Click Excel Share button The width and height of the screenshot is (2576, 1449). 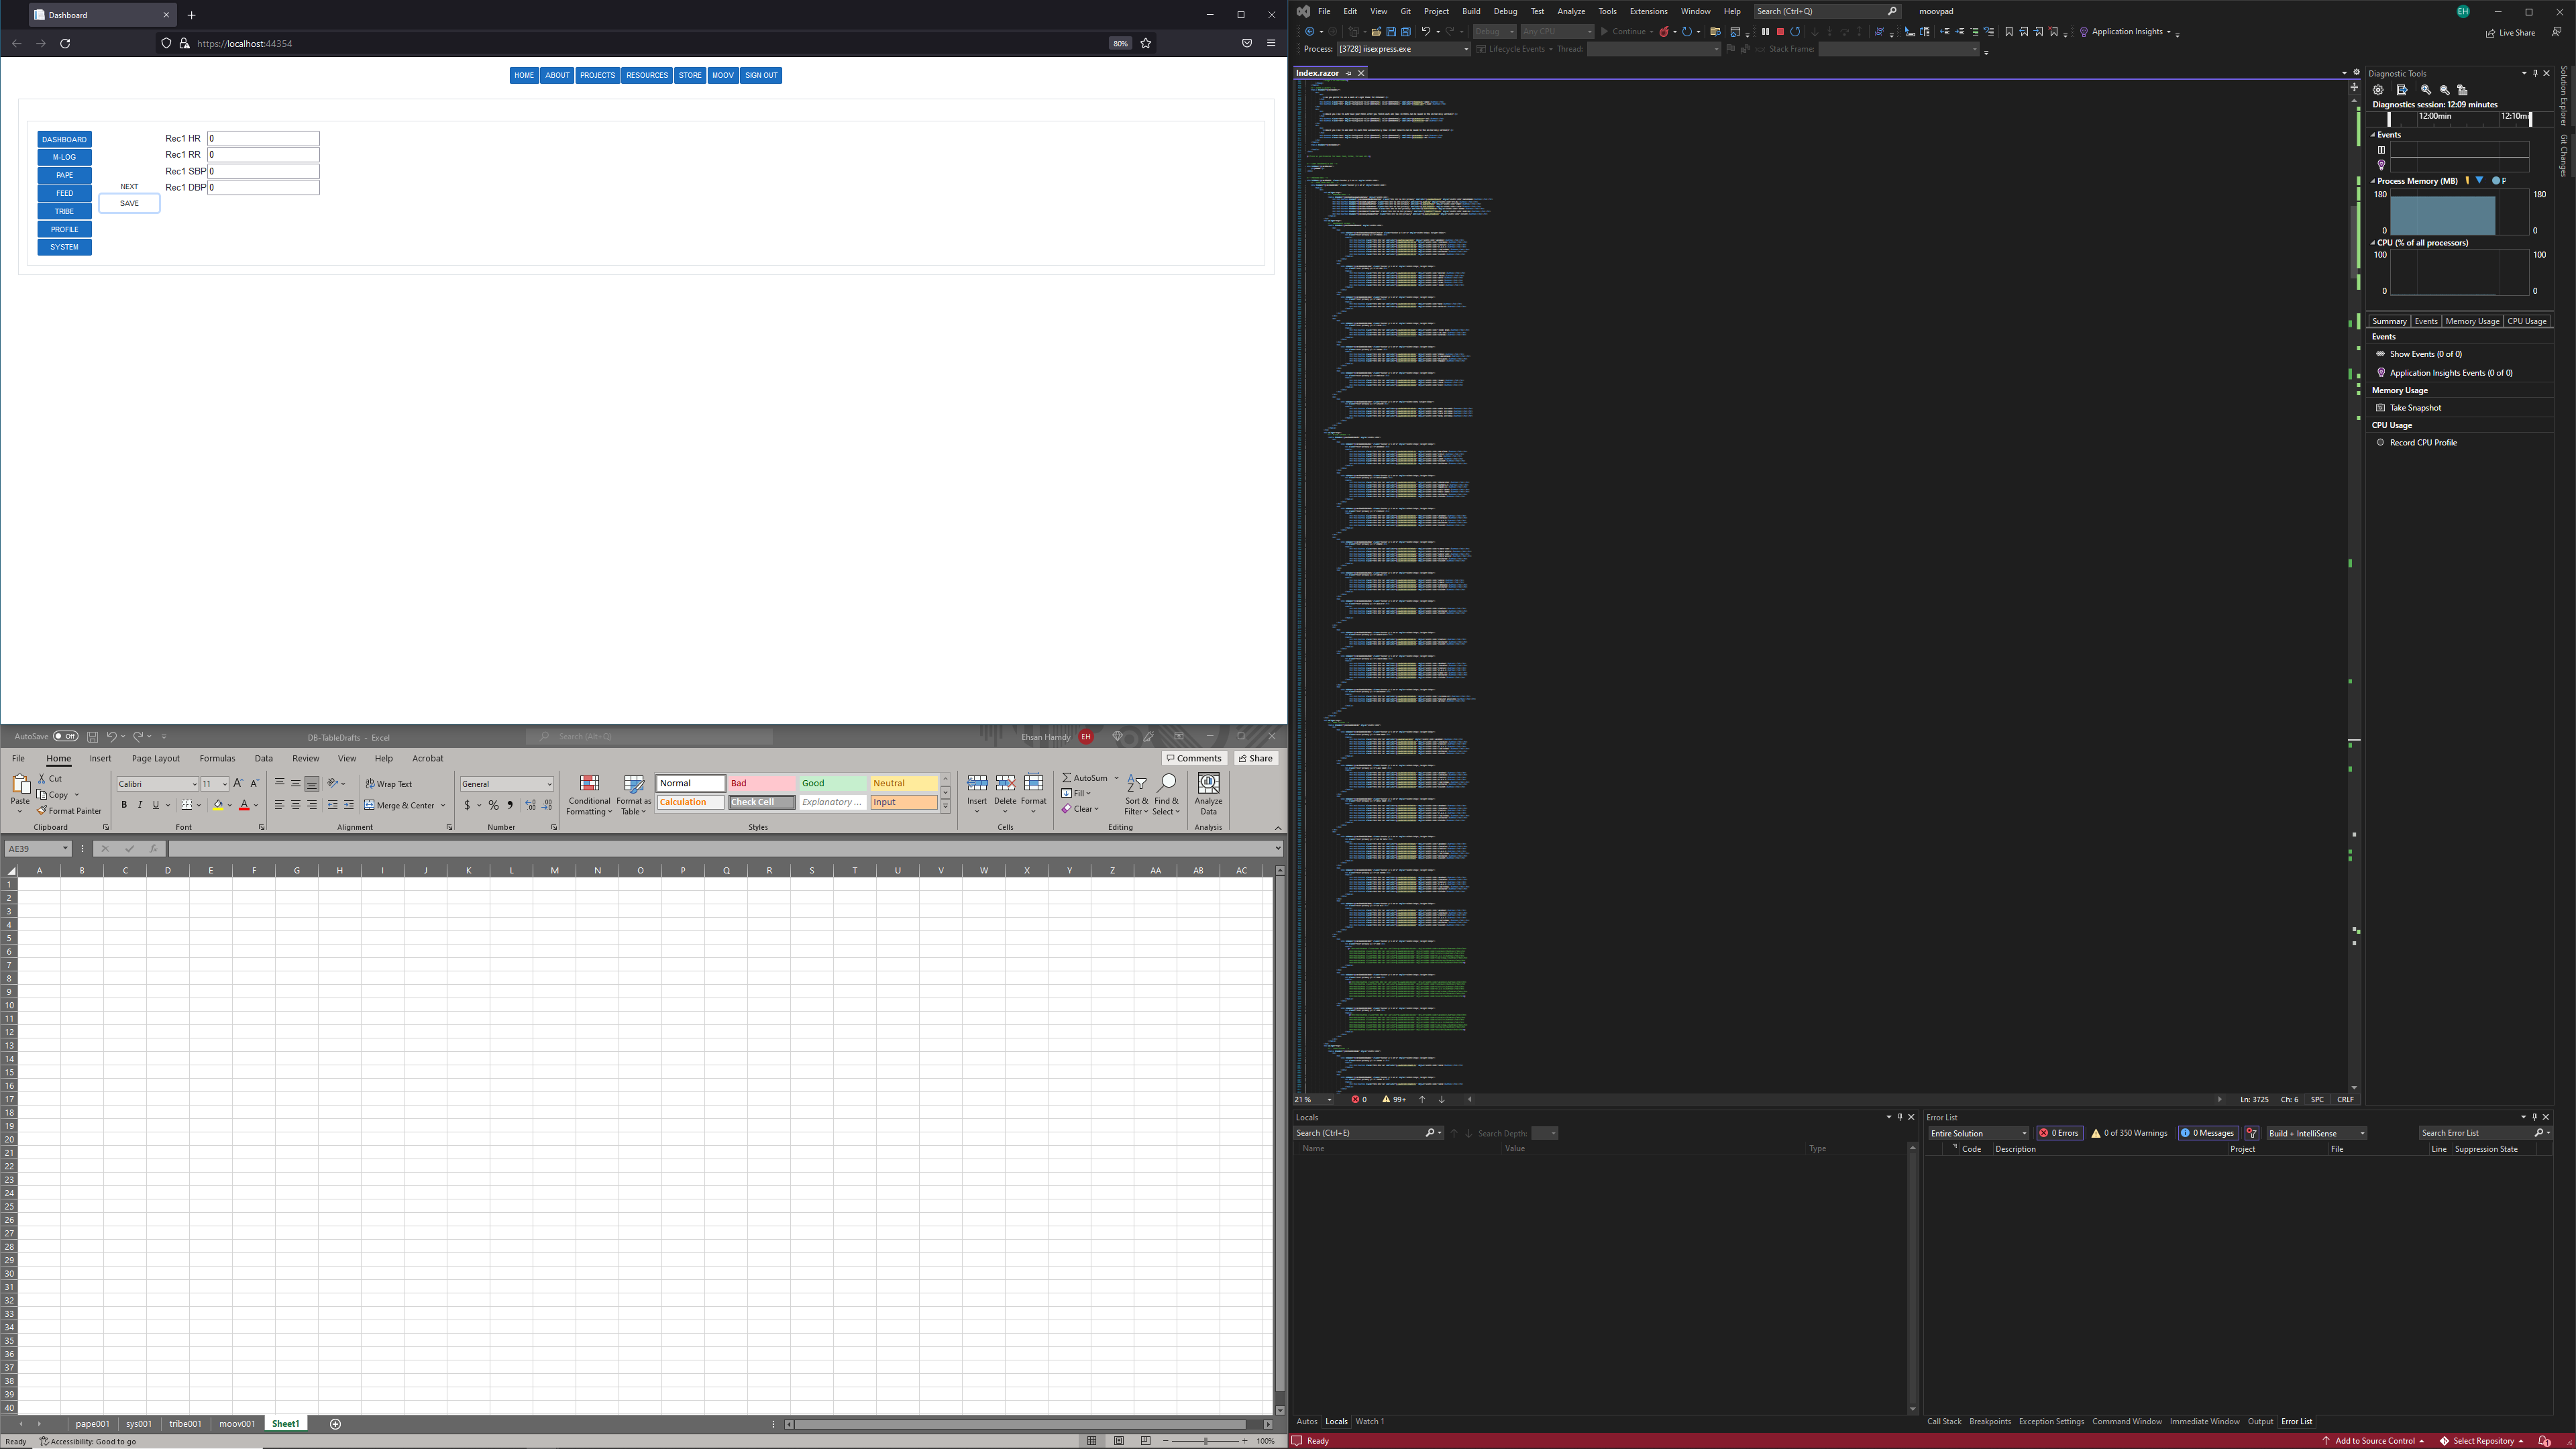click(x=1256, y=758)
